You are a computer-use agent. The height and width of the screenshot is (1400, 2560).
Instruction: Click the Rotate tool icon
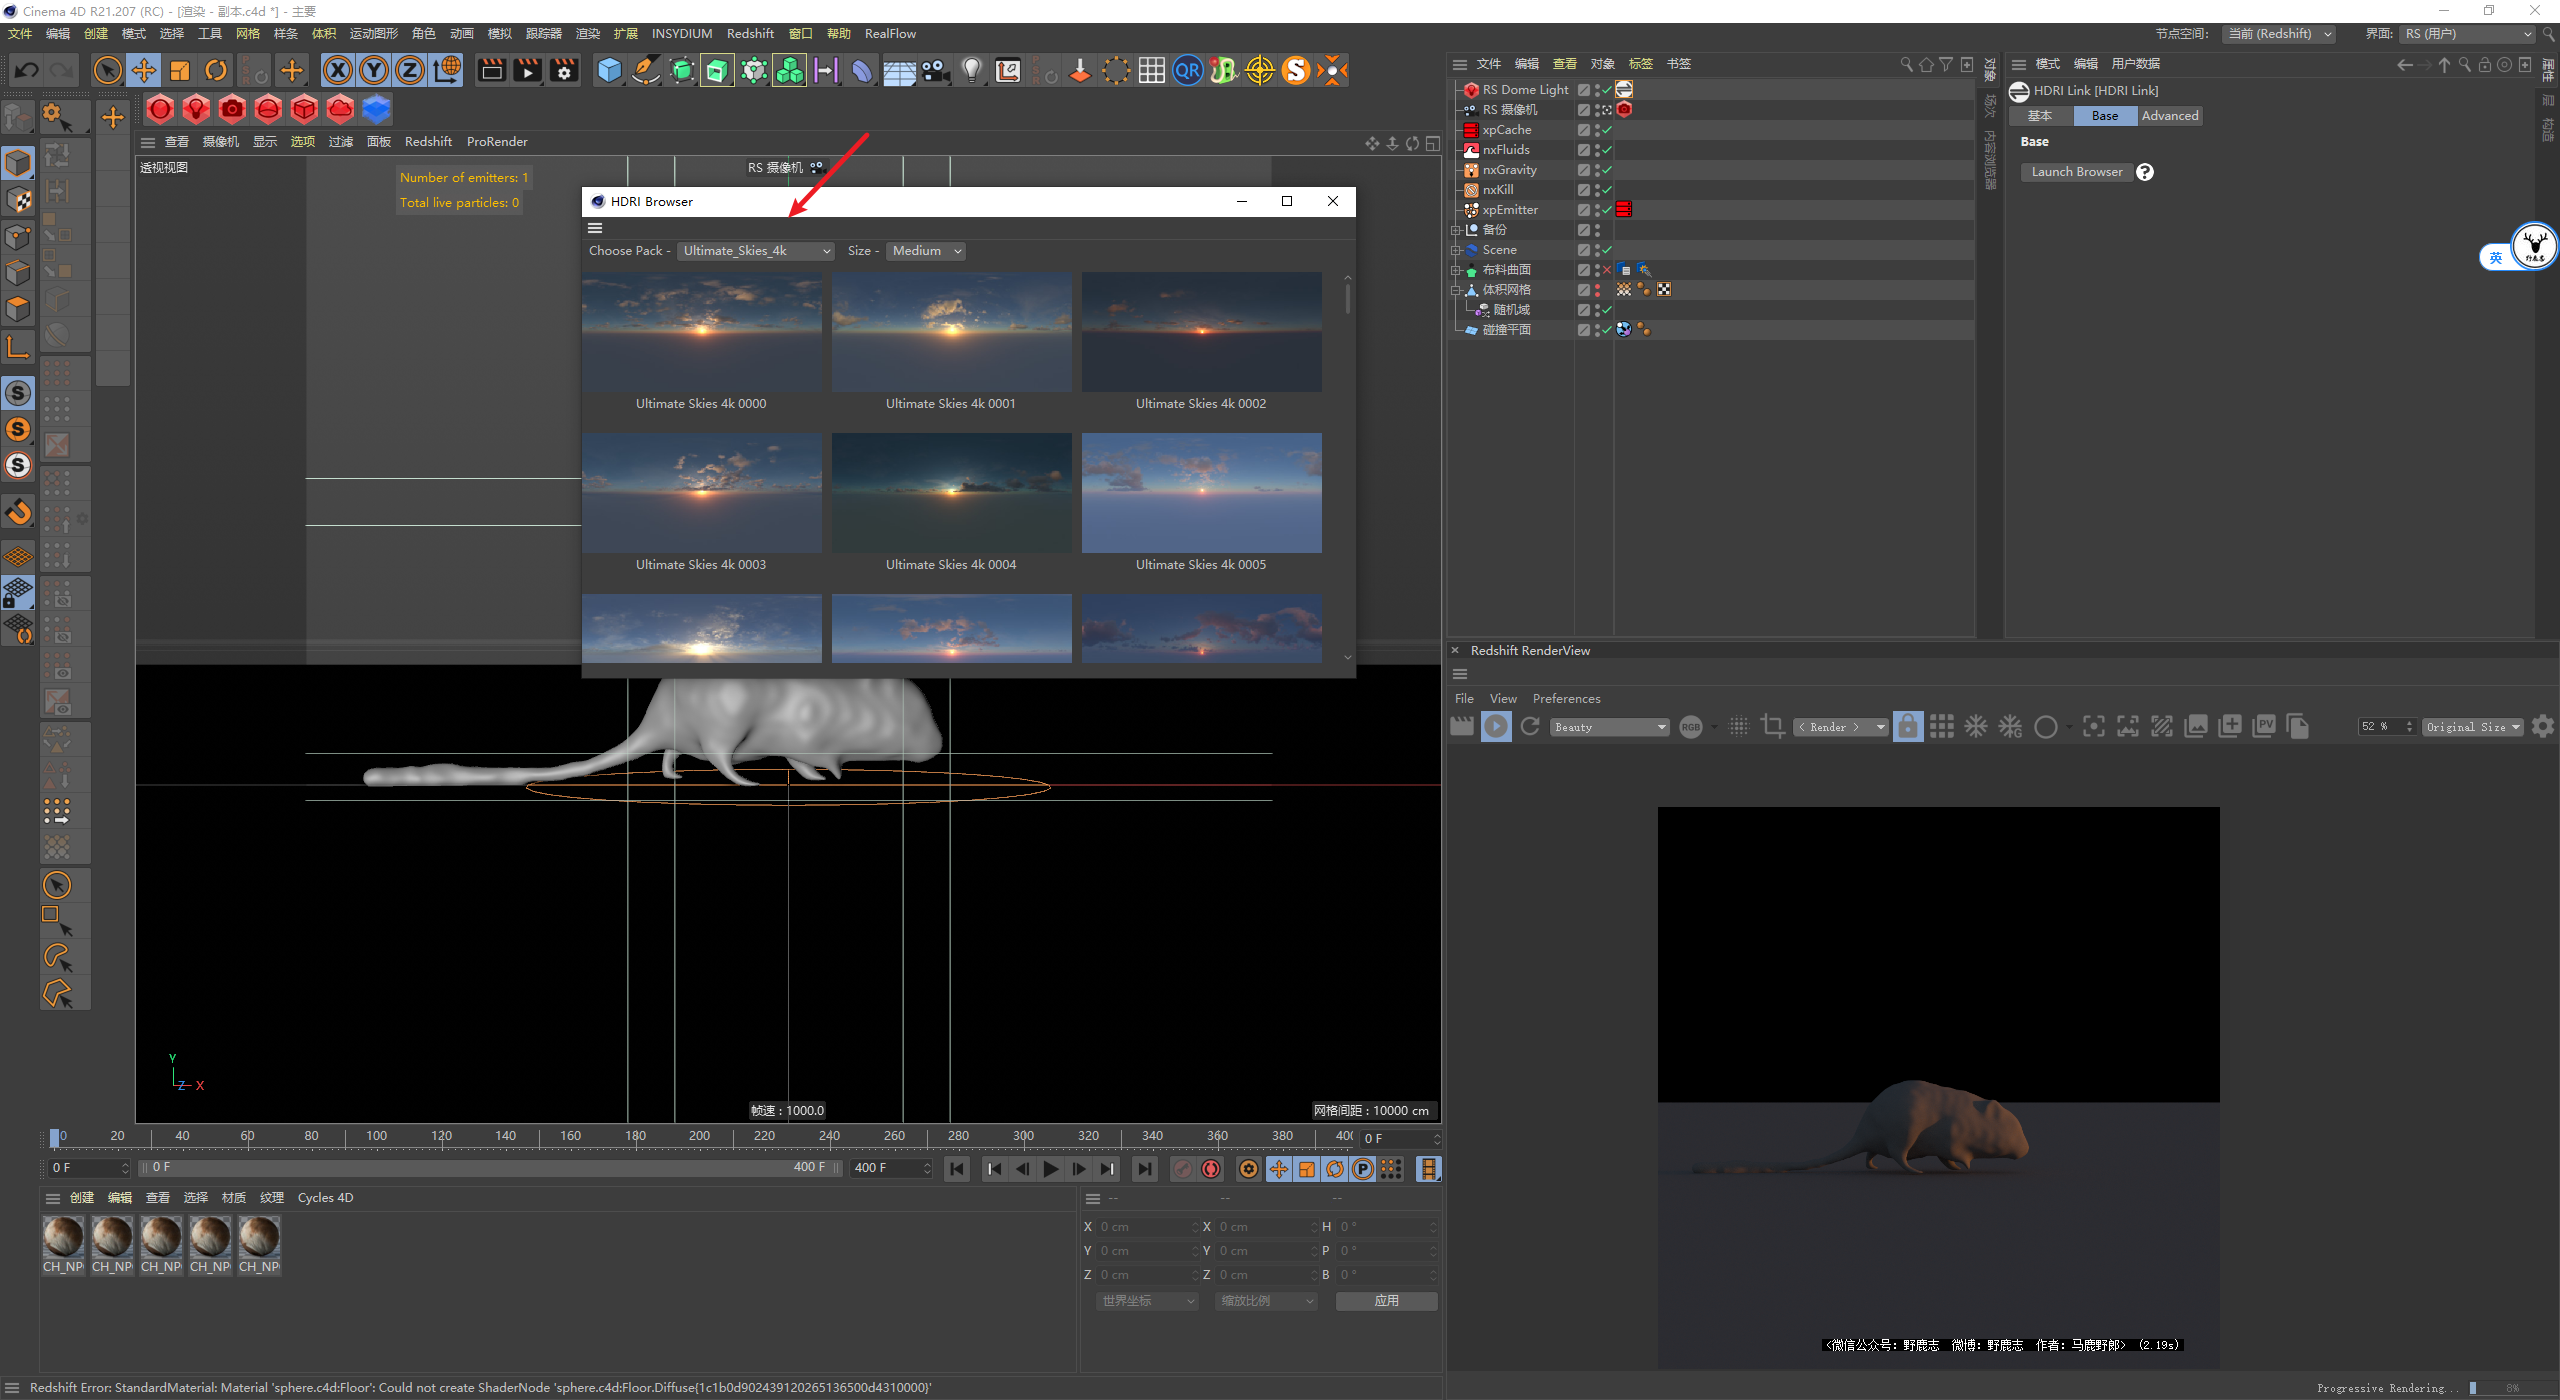pos(216,70)
